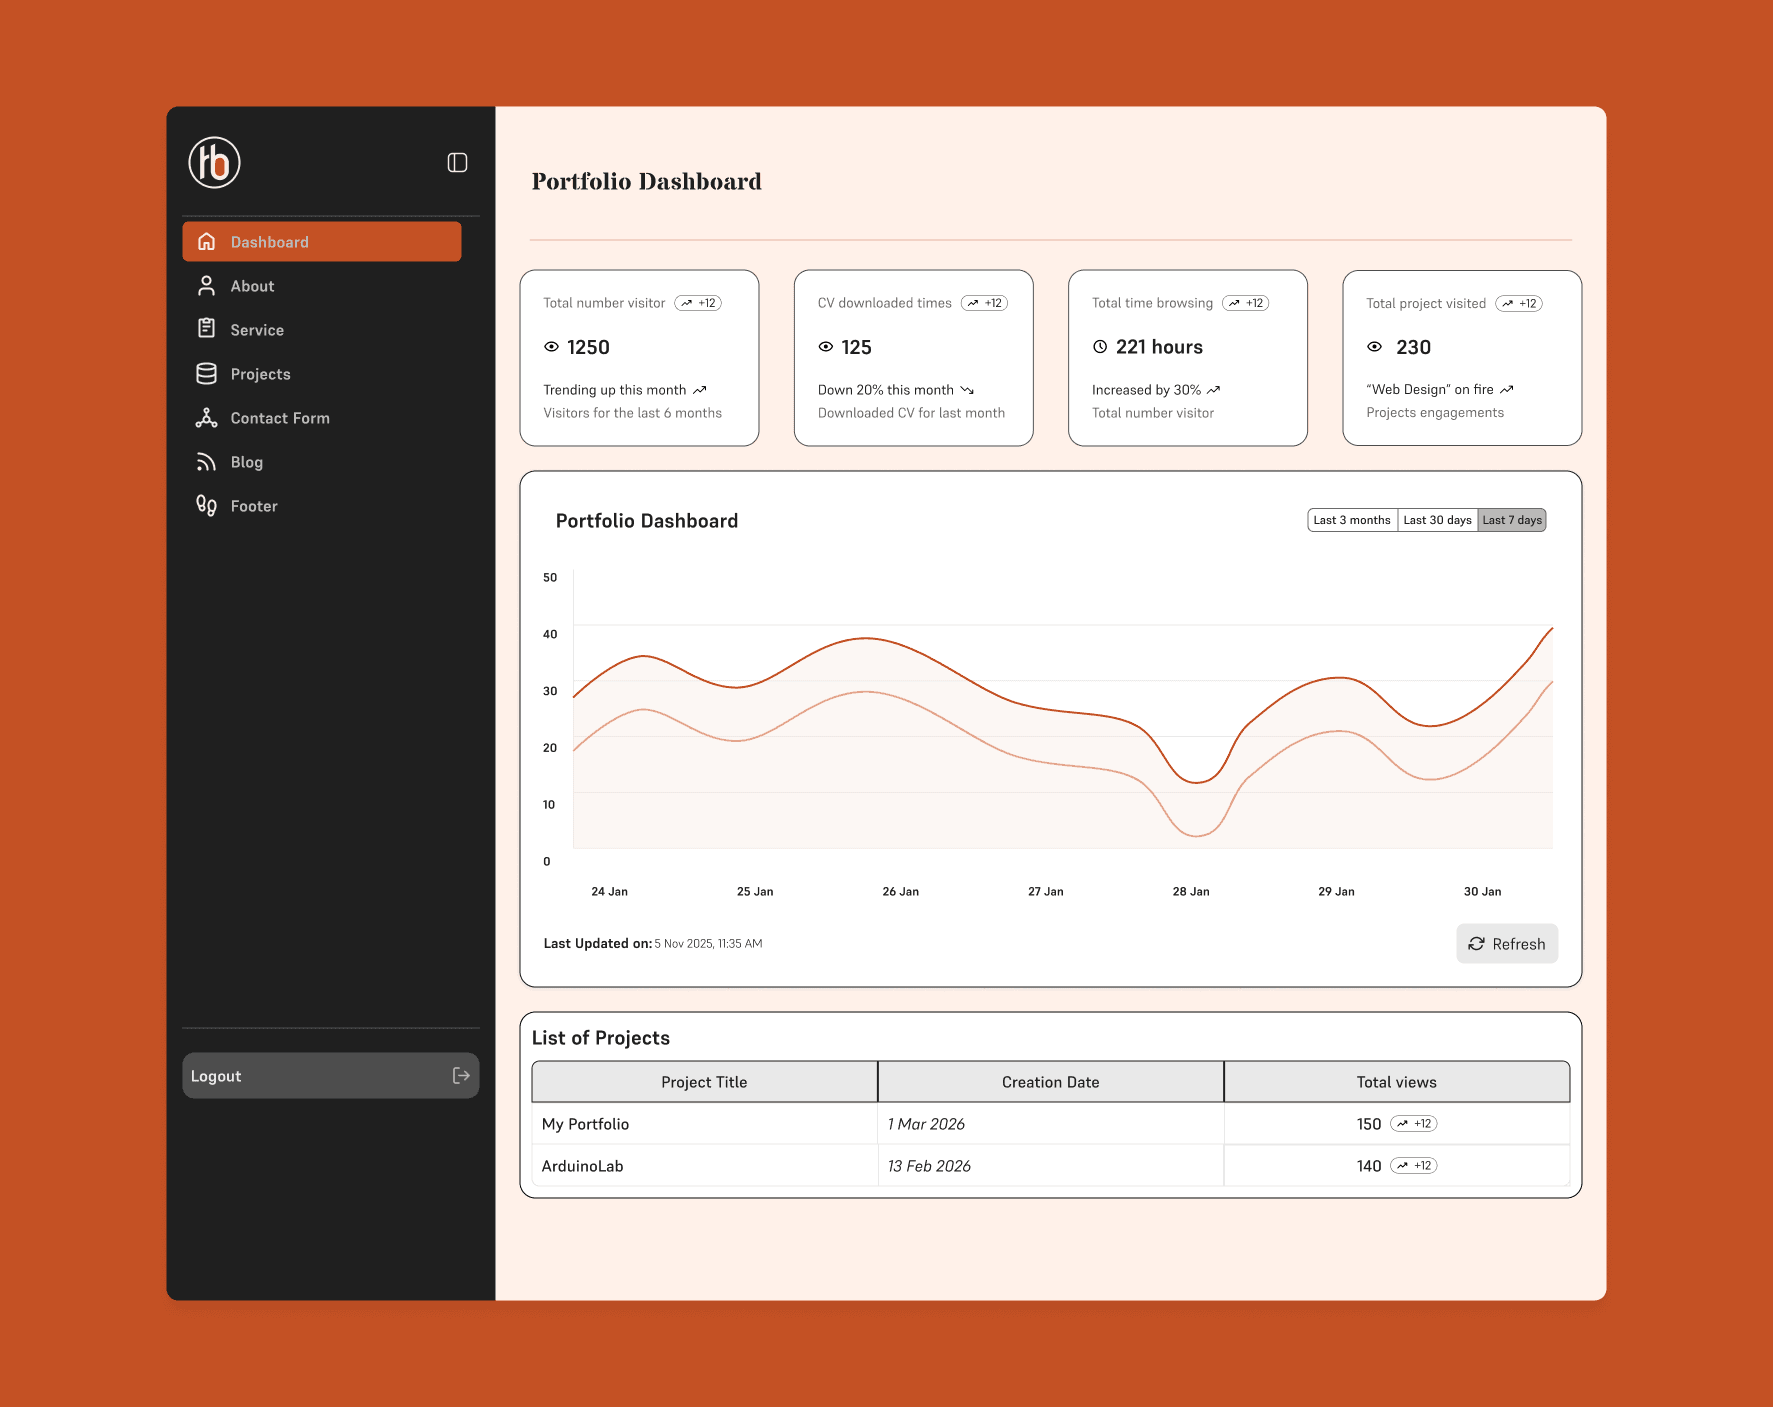Viewport: 1773px width, 1407px height.
Task: Open the Blog RSS feed icon
Action: pos(206,461)
